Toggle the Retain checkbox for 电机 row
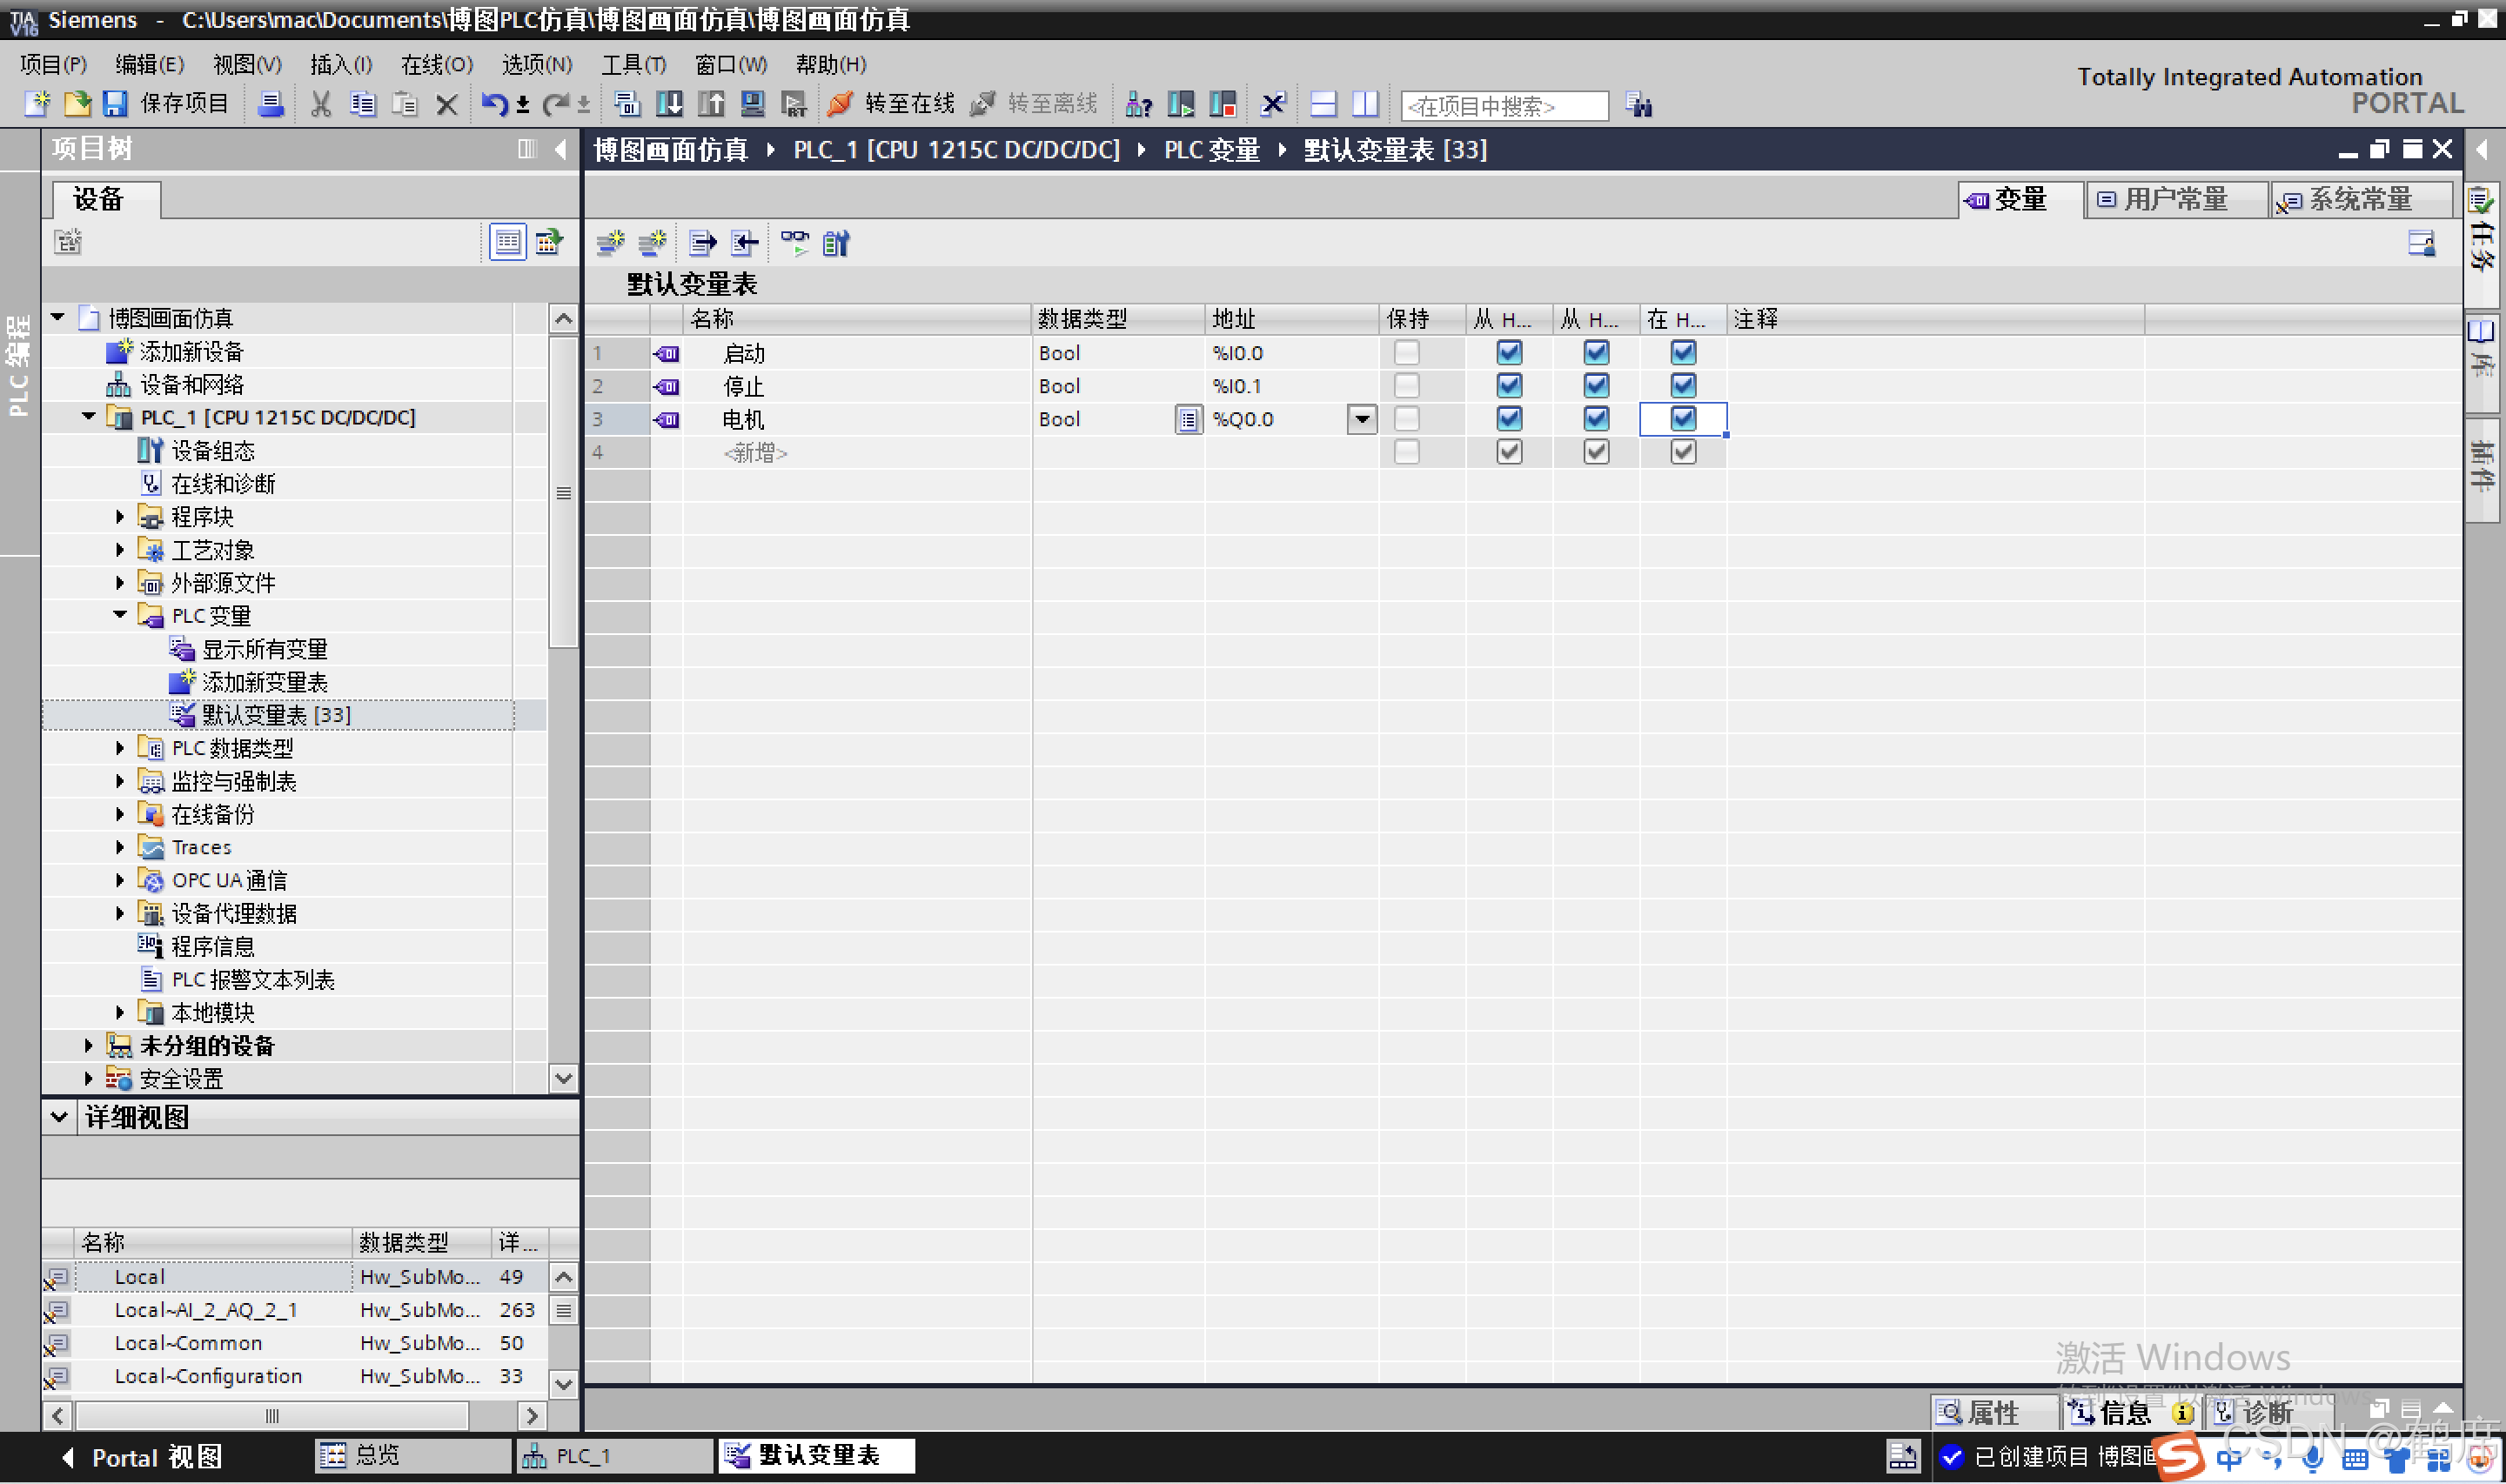2506x1484 pixels. point(1406,419)
